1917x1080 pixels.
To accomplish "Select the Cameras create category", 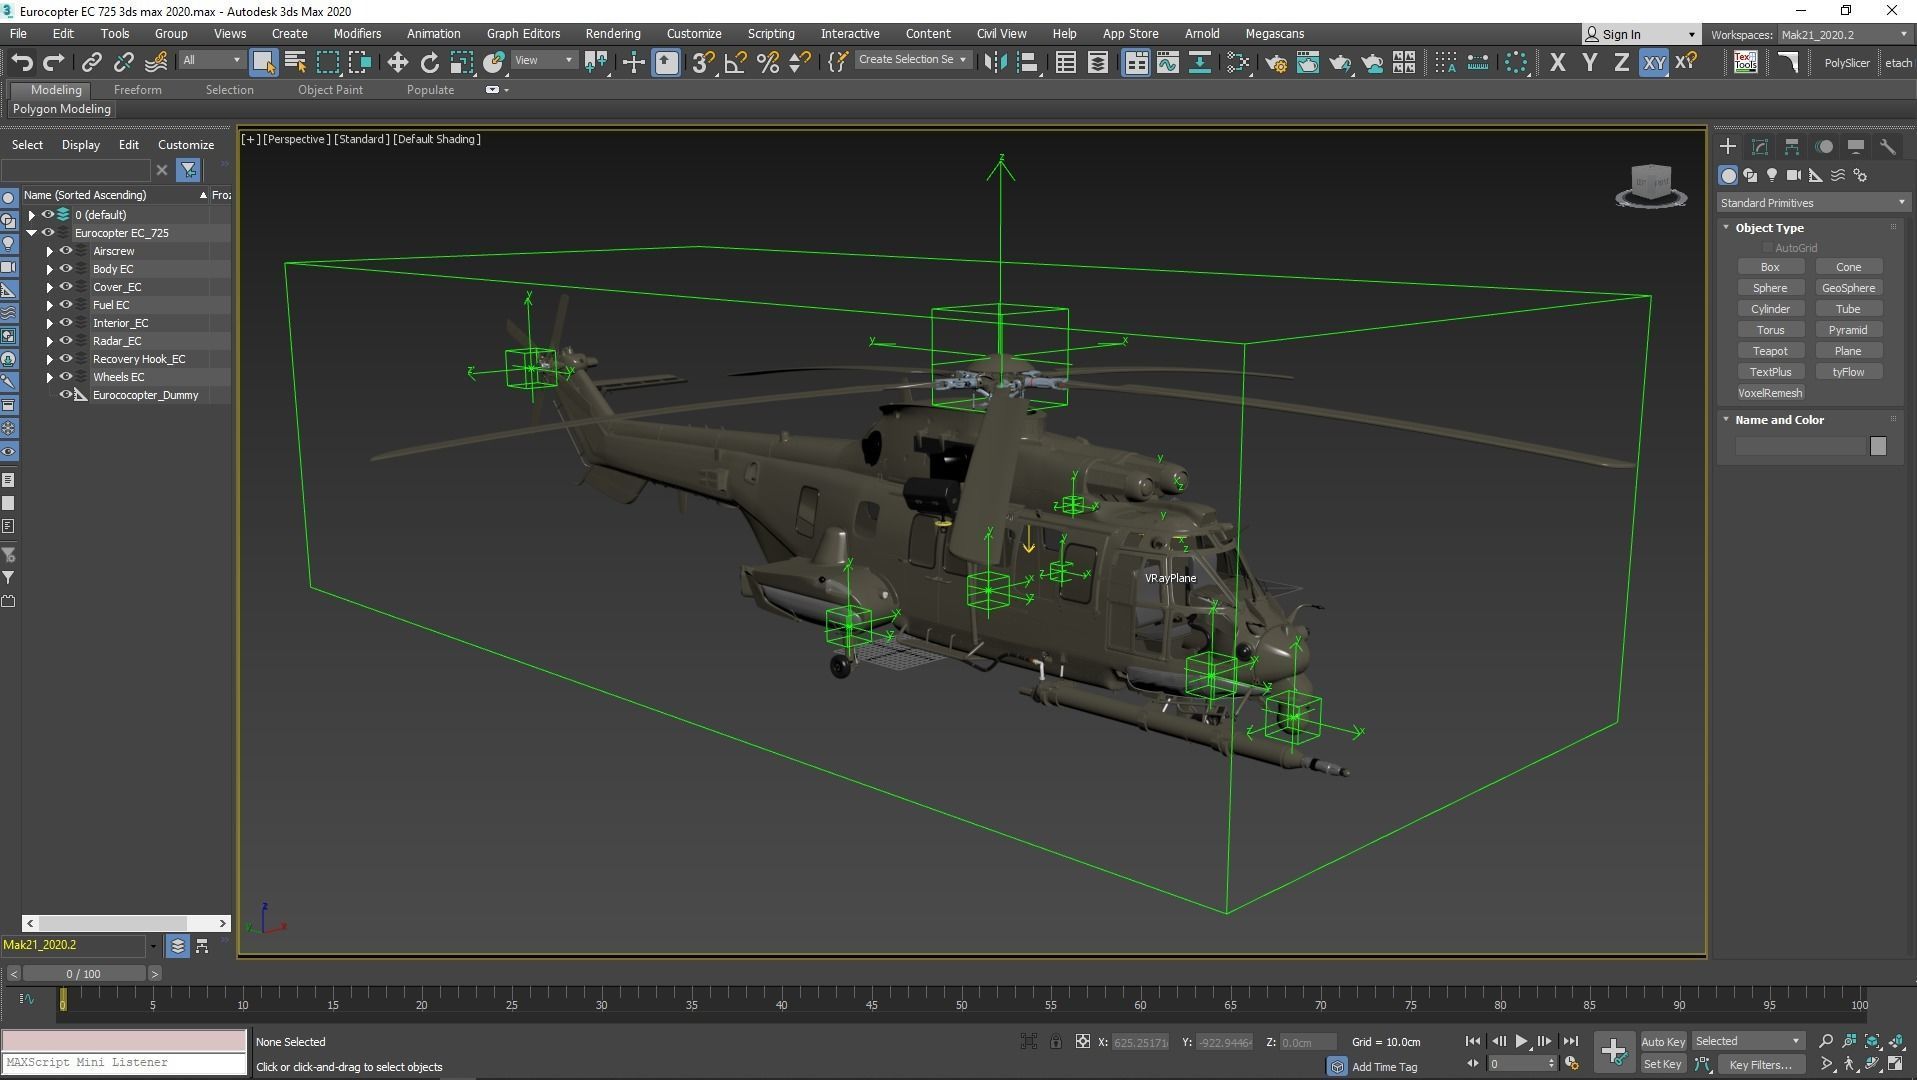I will [x=1794, y=175].
